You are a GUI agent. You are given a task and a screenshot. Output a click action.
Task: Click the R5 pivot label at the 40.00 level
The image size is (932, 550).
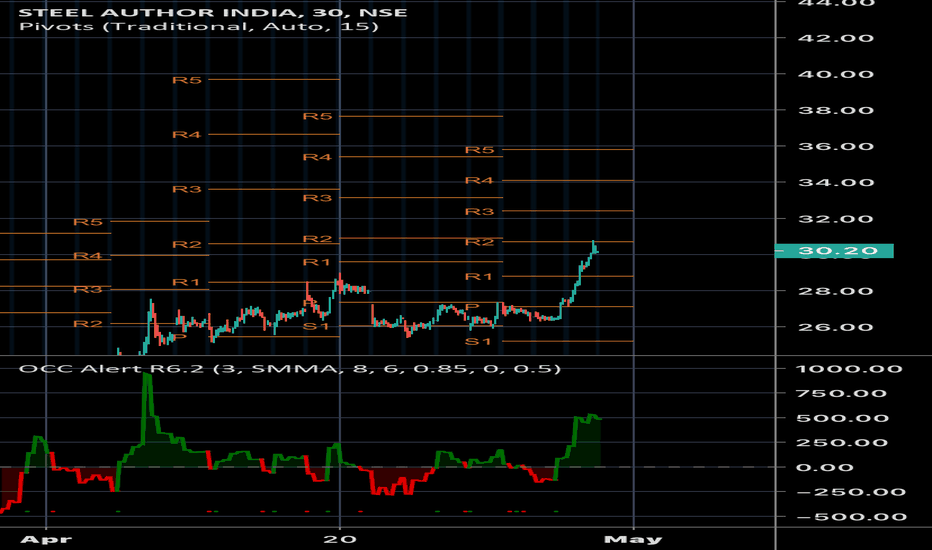(187, 80)
